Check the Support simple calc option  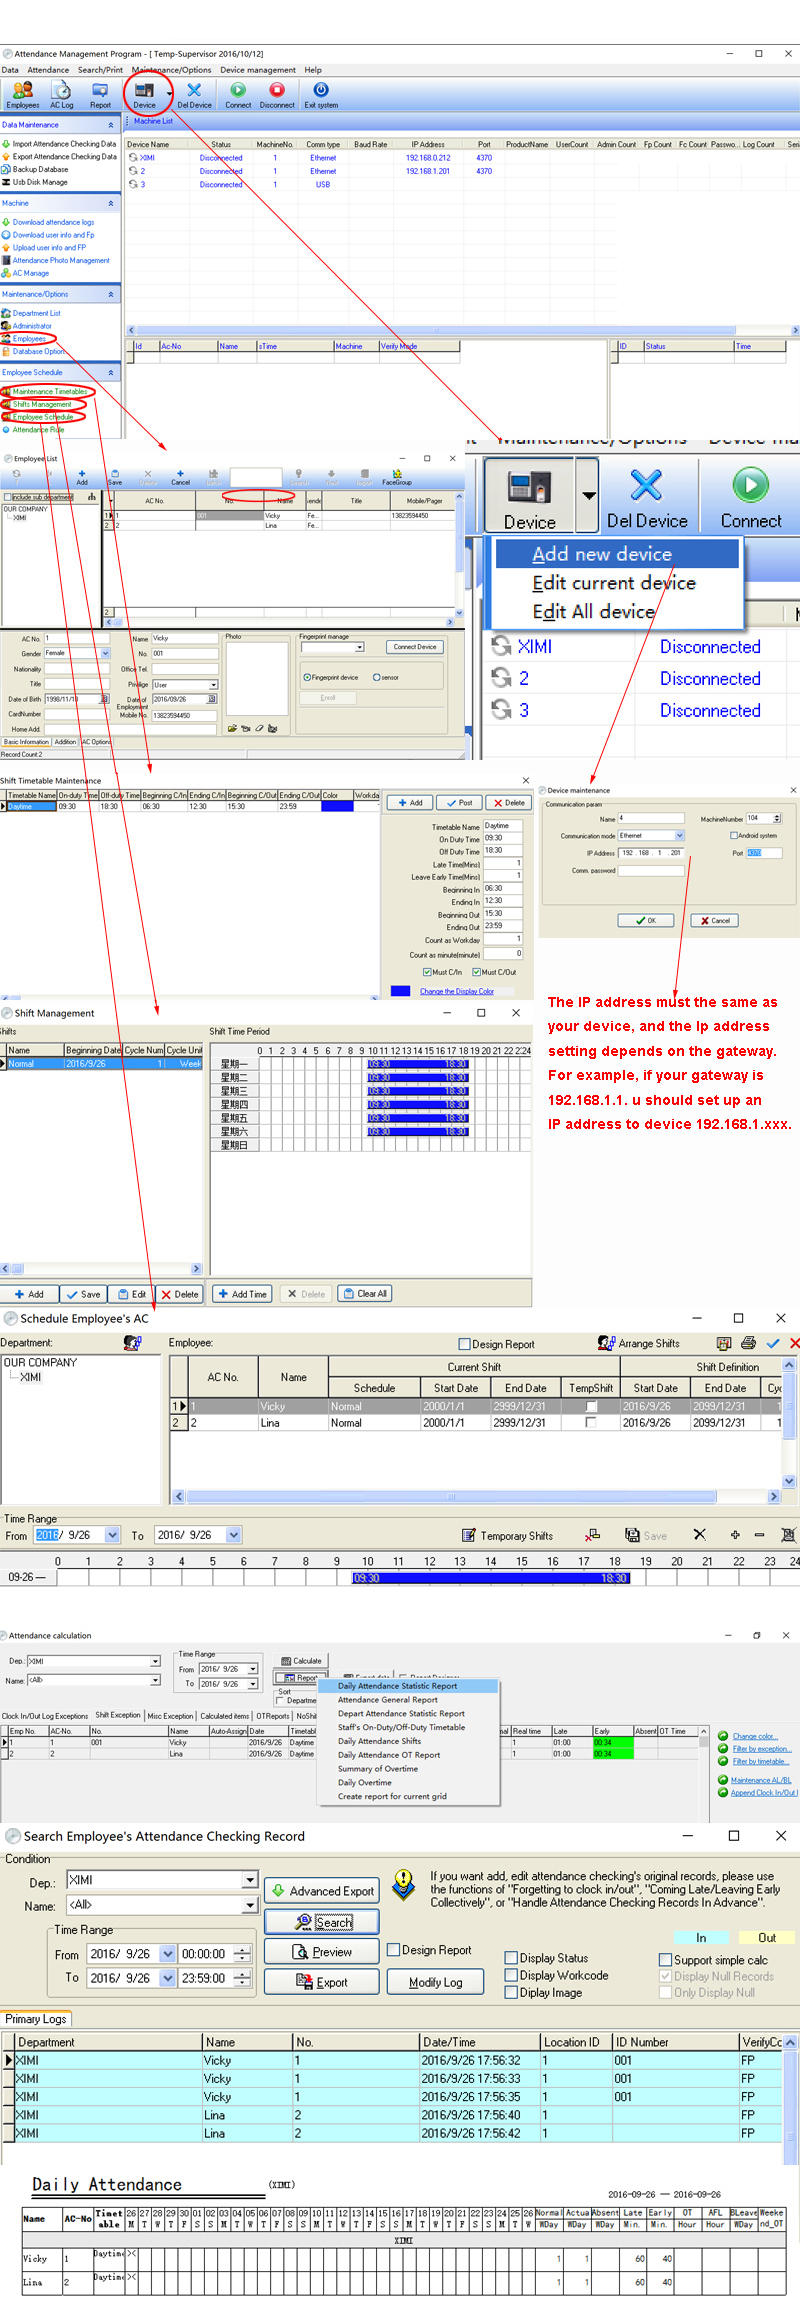coord(665,1960)
